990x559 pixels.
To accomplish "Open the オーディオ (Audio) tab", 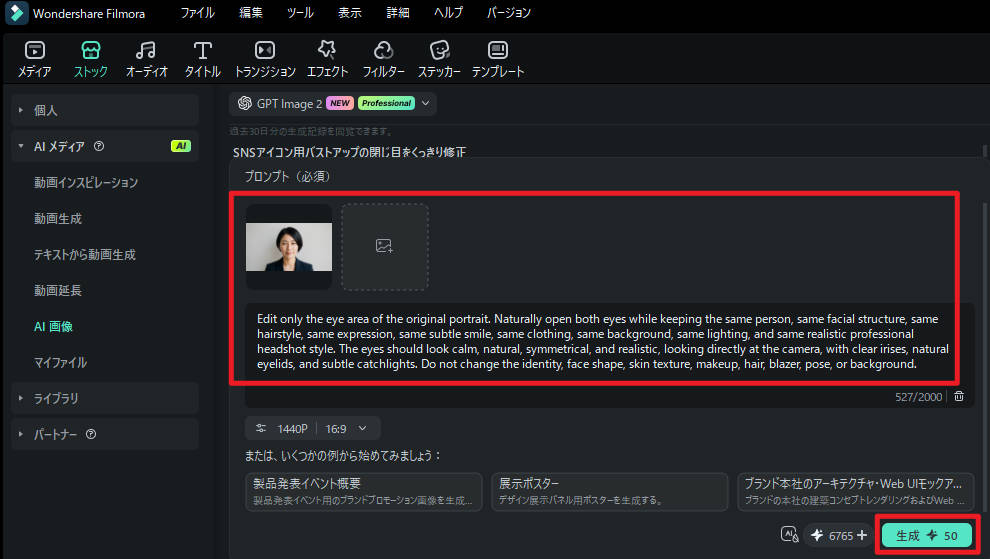I will pos(146,59).
